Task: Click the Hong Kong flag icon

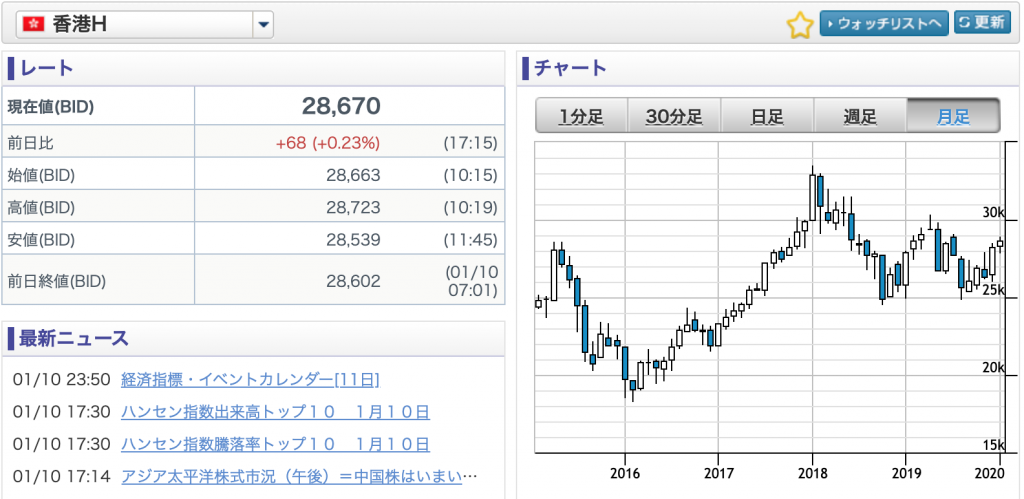Action: 33,25
